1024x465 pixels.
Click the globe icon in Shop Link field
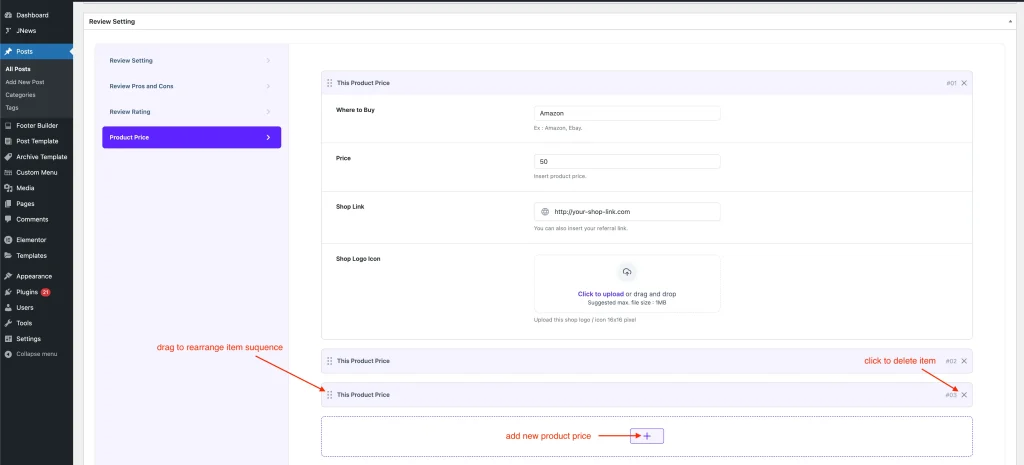coord(545,212)
